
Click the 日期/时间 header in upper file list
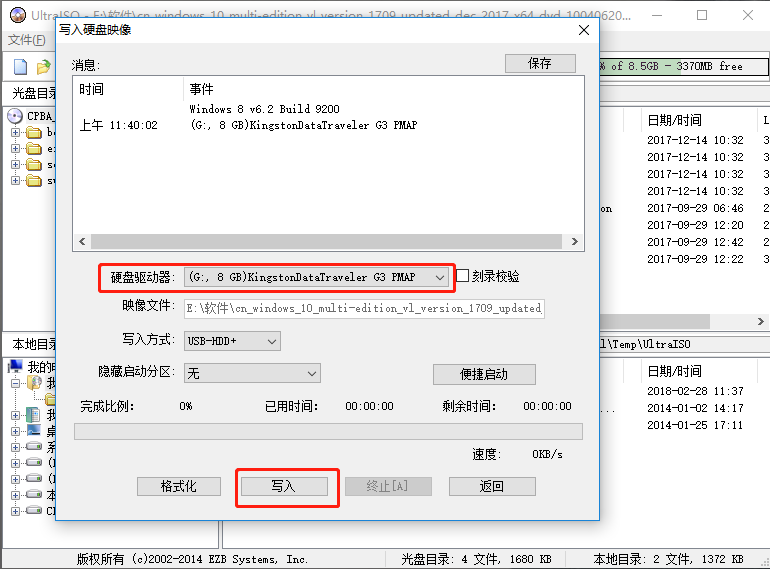[x=674, y=120]
